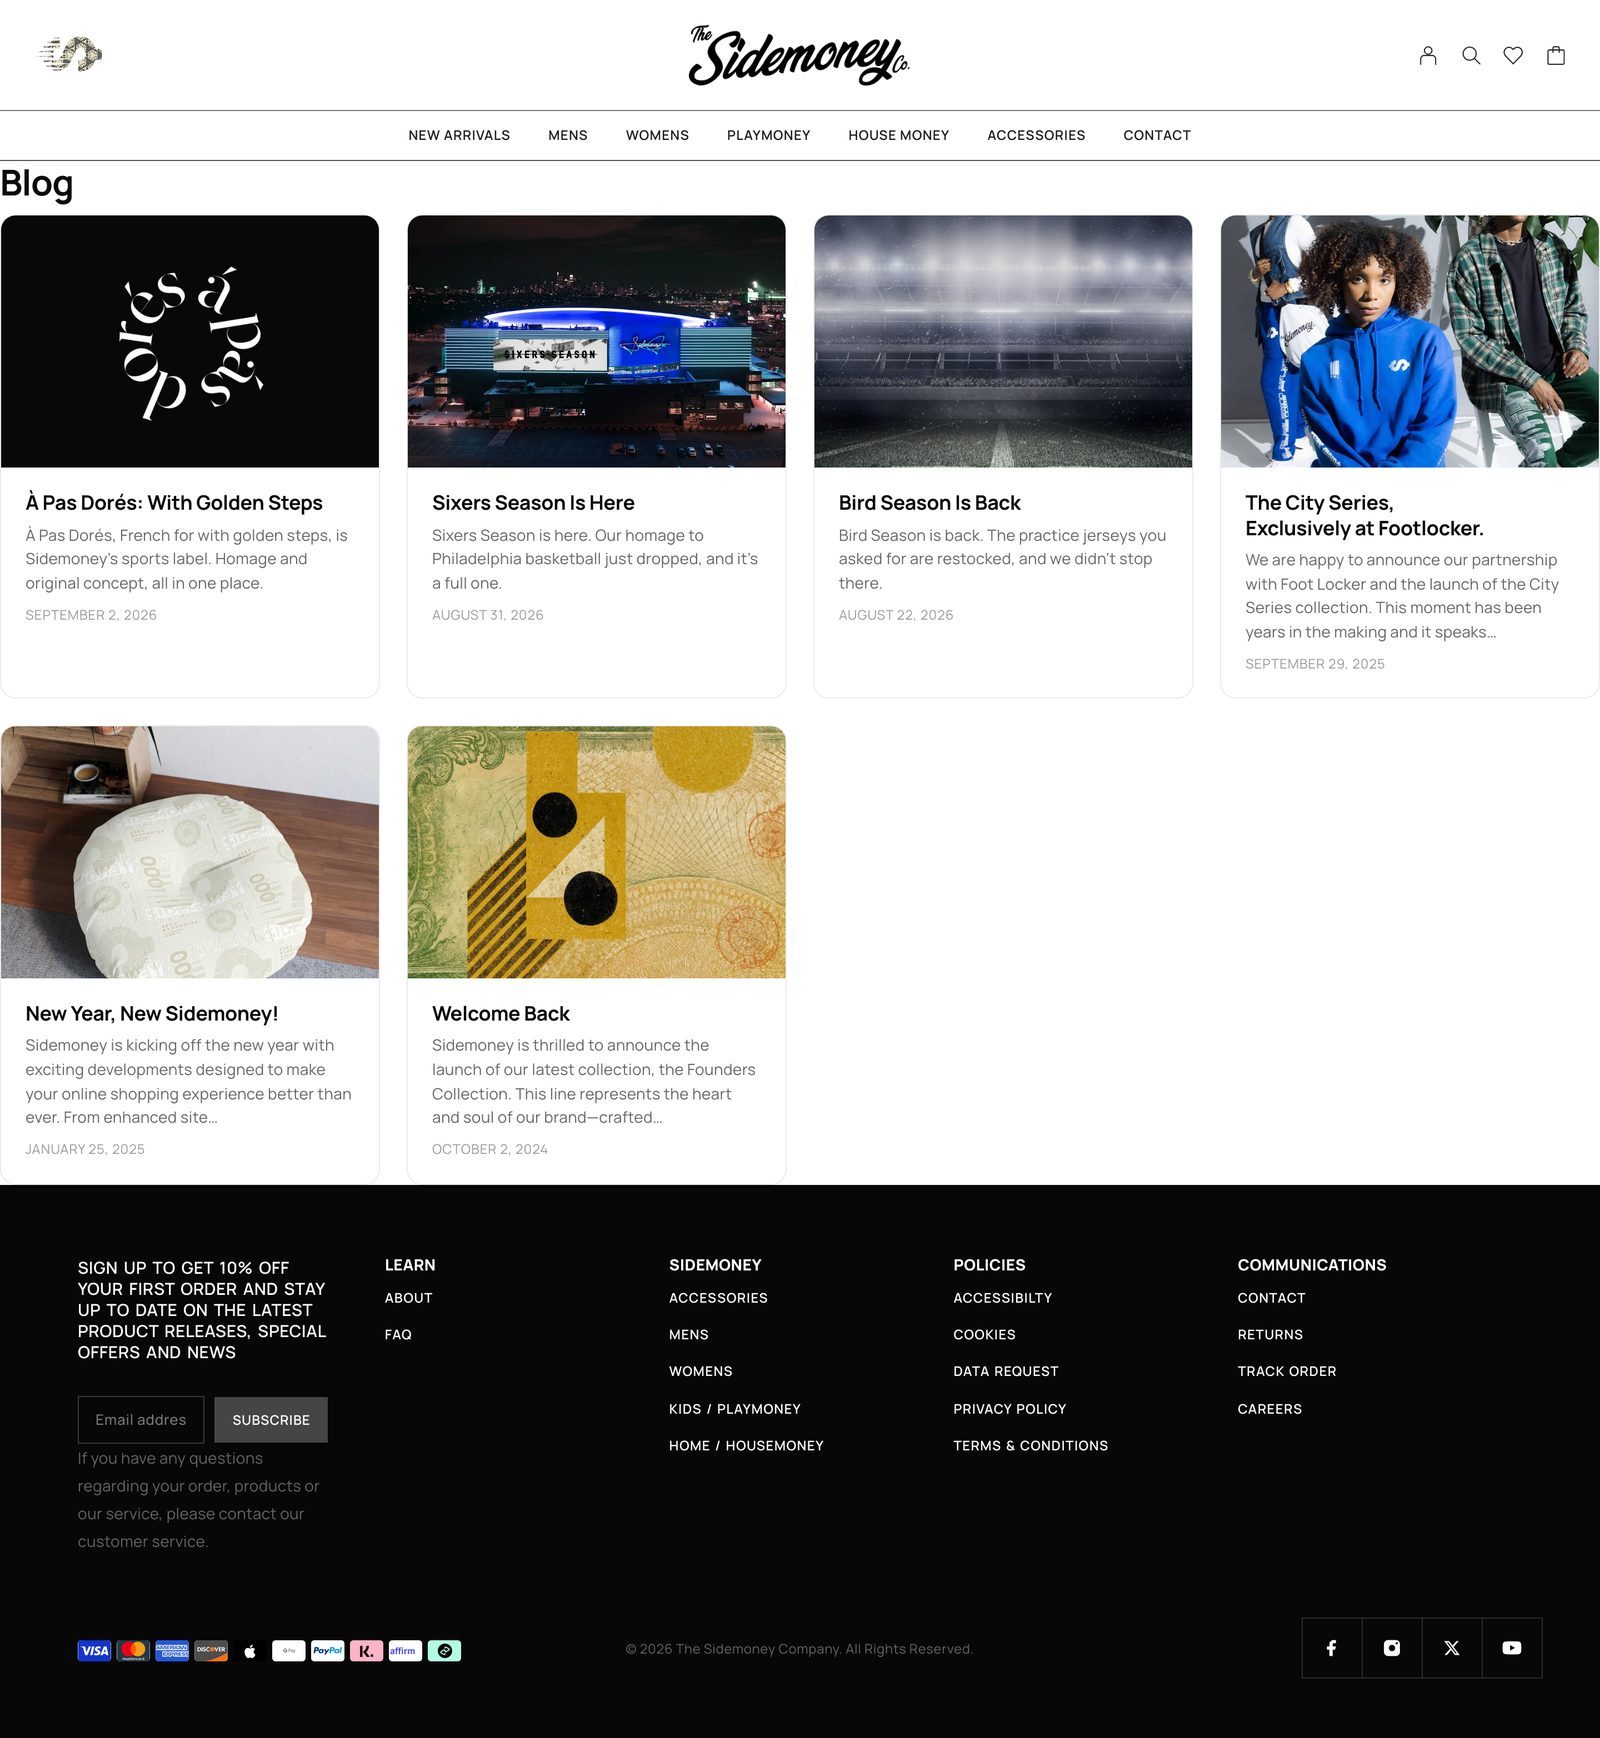Click the pink Klarna icon
The image size is (1600, 1738).
tap(367, 1650)
